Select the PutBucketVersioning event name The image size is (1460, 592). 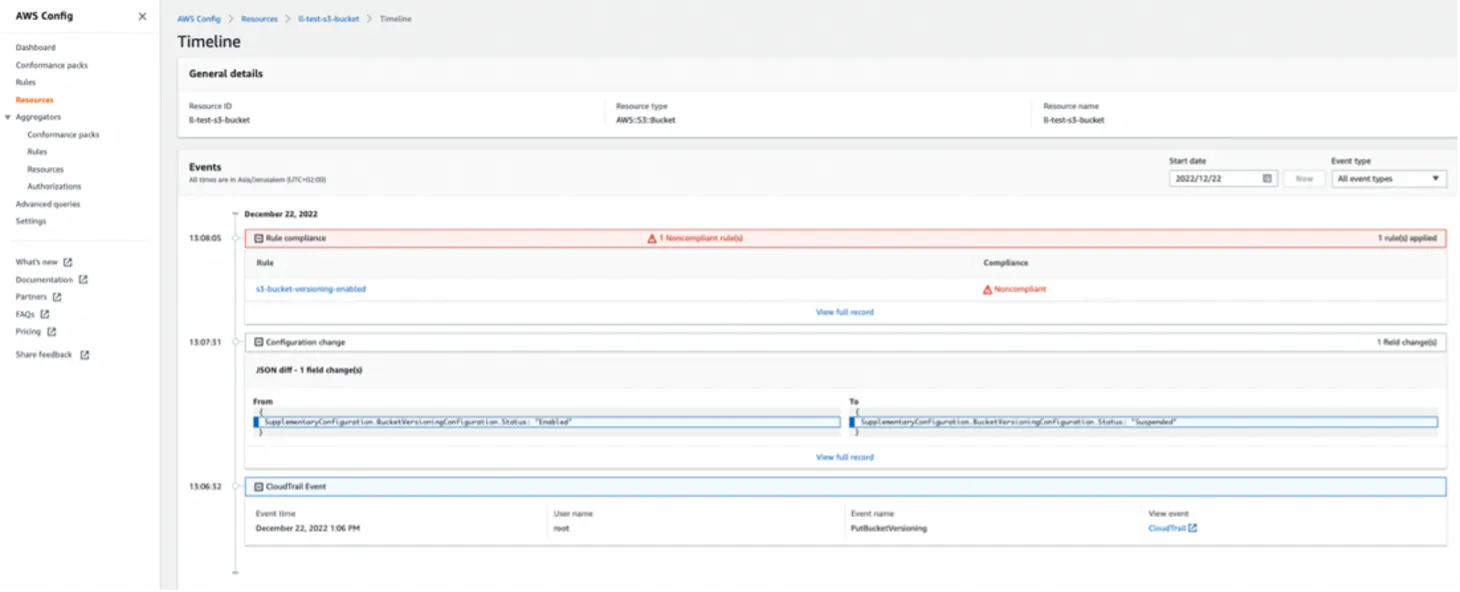click(x=889, y=528)
